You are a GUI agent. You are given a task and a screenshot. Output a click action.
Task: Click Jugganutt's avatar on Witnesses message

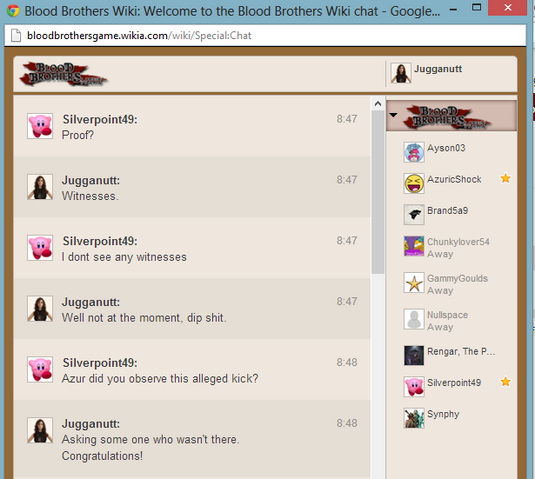coord(40,187)
